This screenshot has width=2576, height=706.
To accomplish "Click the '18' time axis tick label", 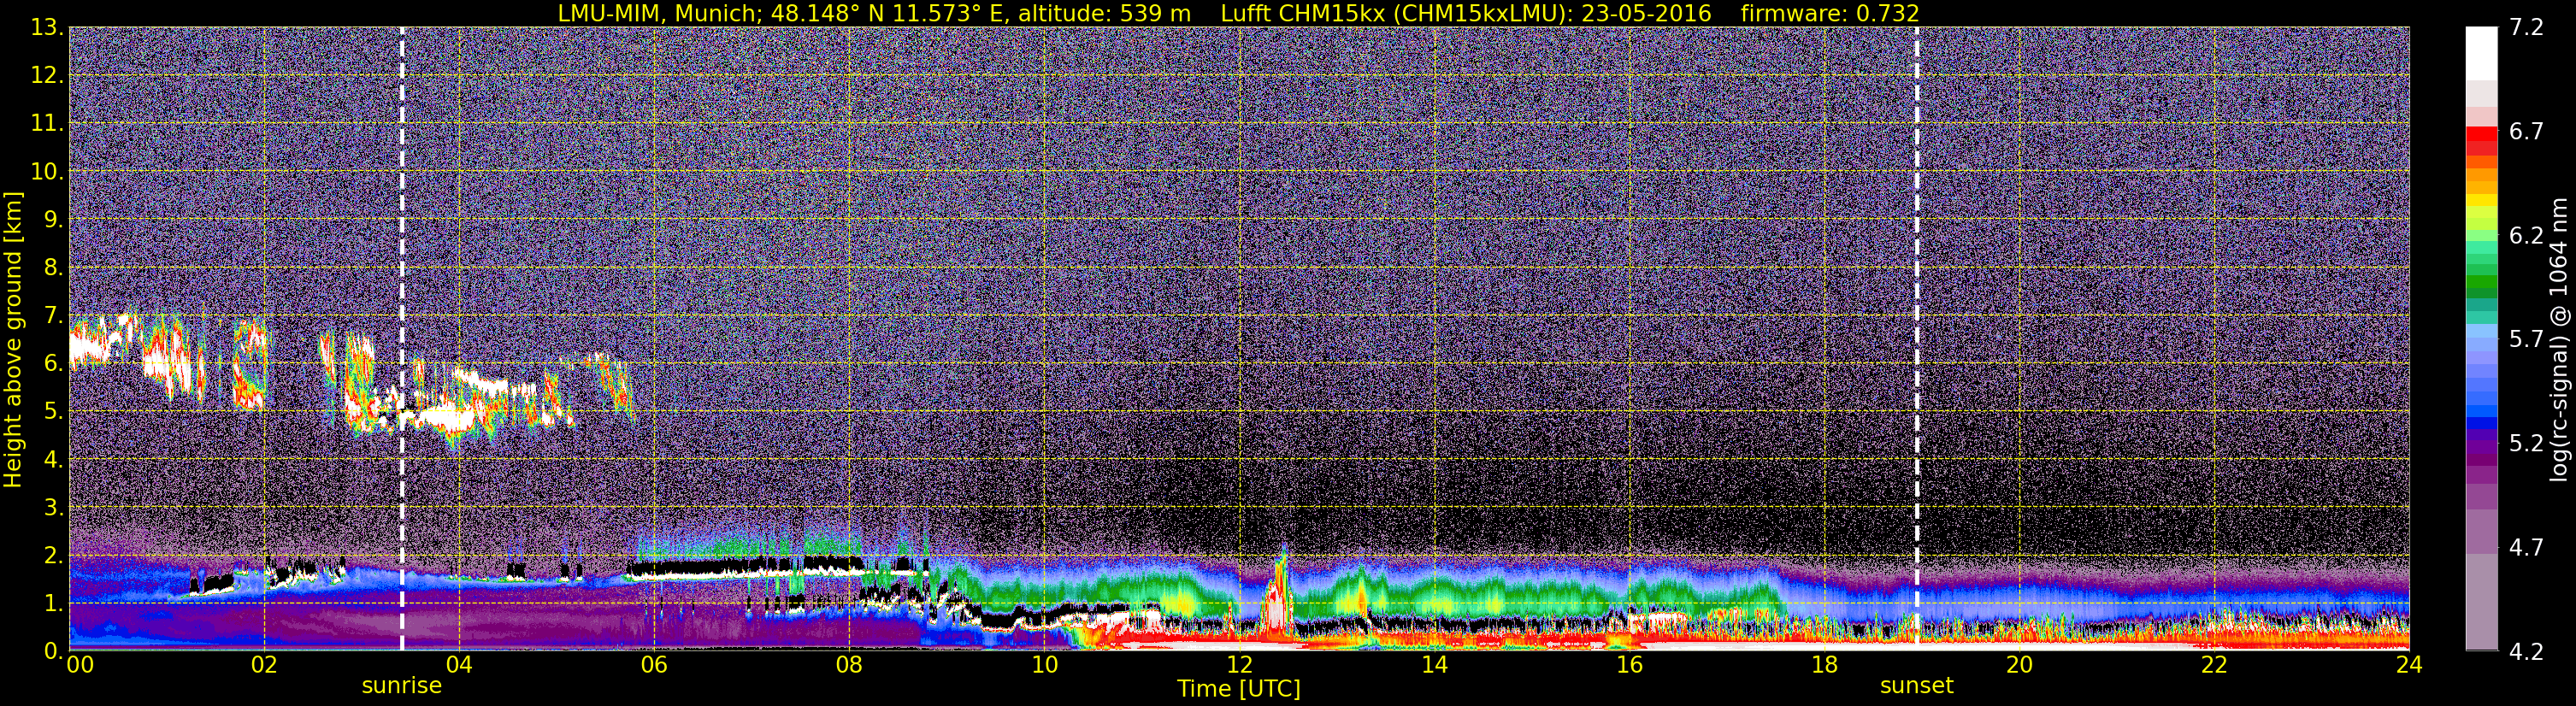I will [x=1824, y=665].
